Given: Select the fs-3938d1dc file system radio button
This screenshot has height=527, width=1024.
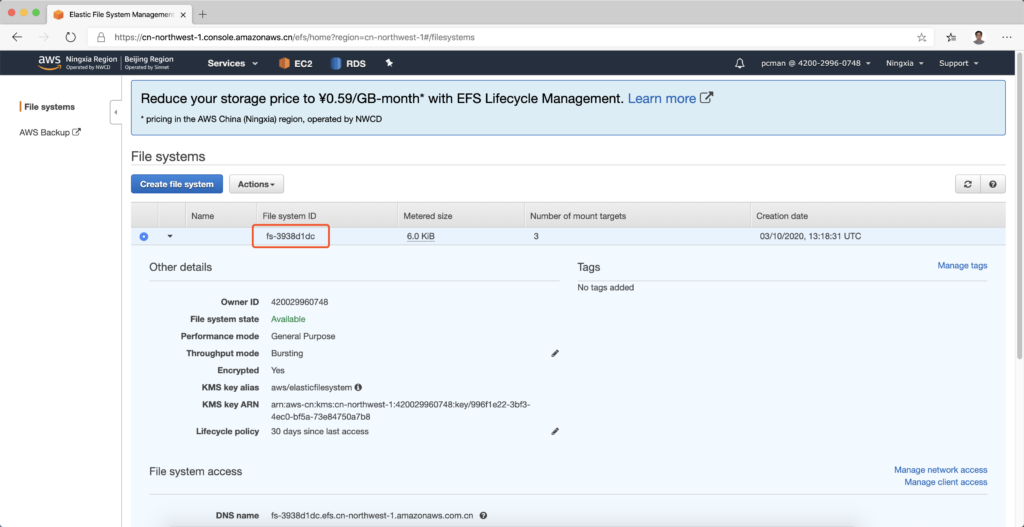Looking at the screenshot, I should pos(144,236).
